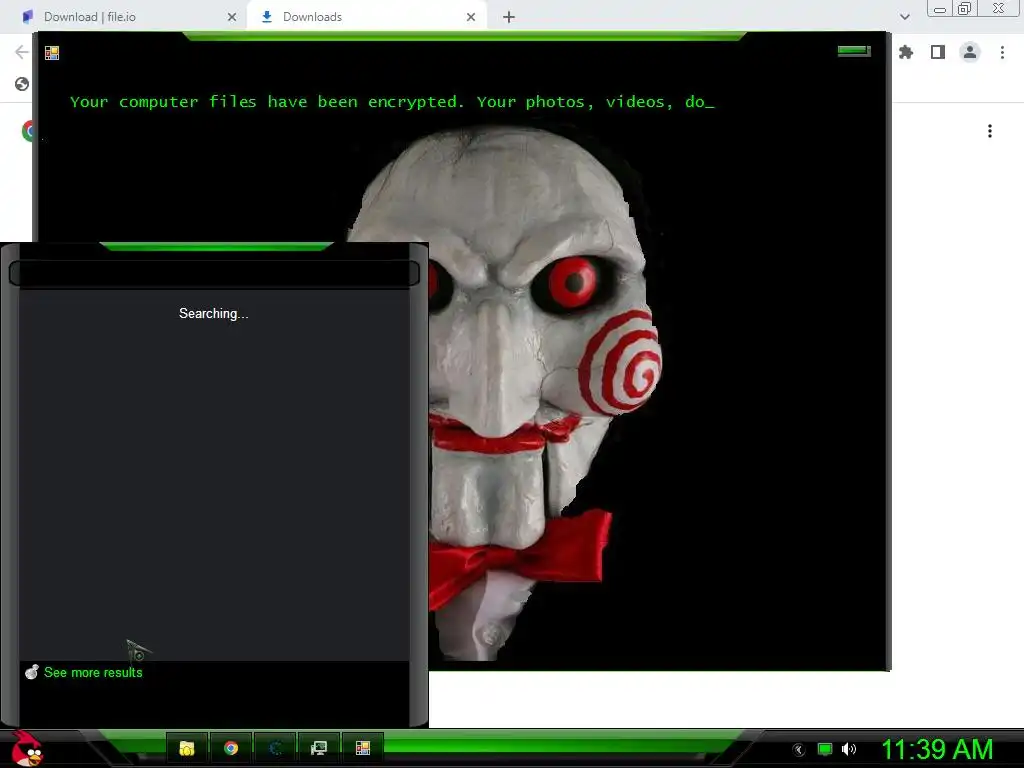The height and width of the screenshot is (768, 1024).
Task: Click the 'Searching...' status text
Action: [214, 313]
